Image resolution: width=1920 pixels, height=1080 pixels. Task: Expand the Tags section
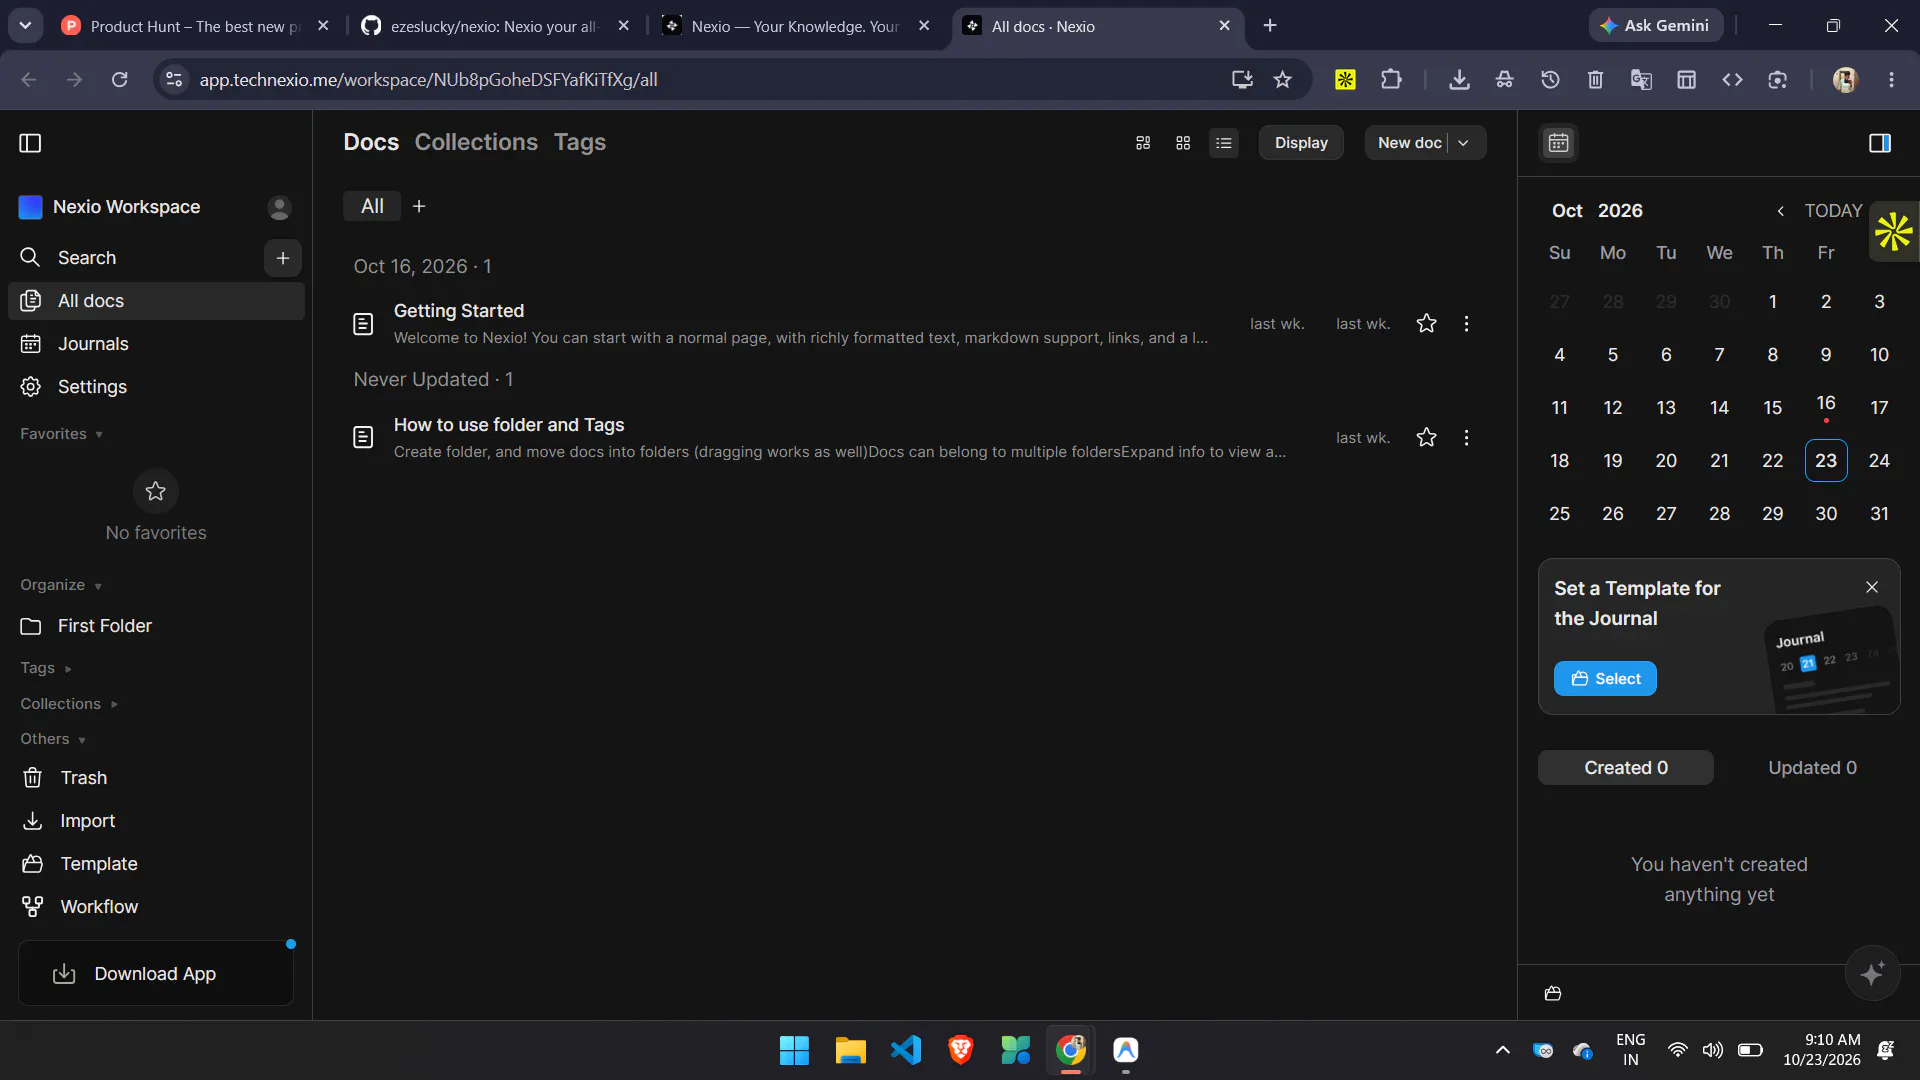coord(46,668)
